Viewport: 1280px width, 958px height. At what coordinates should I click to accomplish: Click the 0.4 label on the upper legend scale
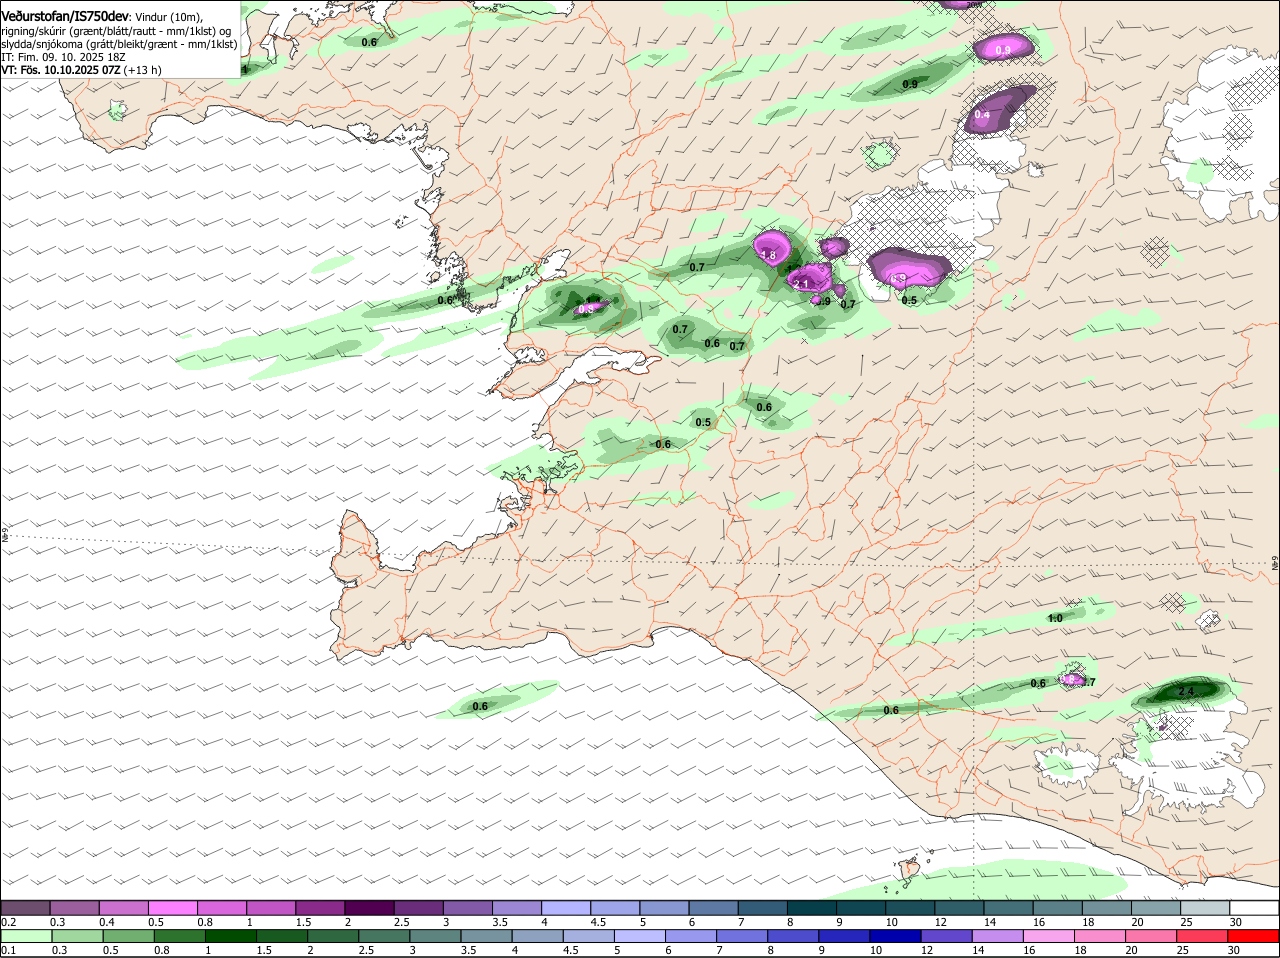(107, 921)
